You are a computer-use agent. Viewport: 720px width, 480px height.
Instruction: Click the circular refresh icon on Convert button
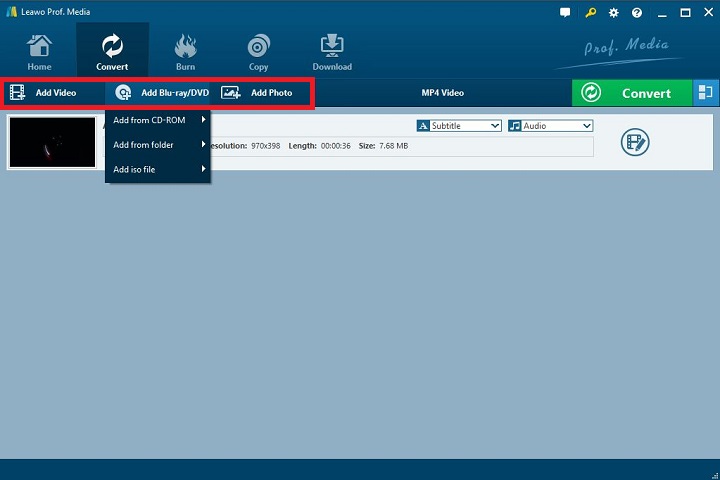pyautogui.click(x=591, y=93)
